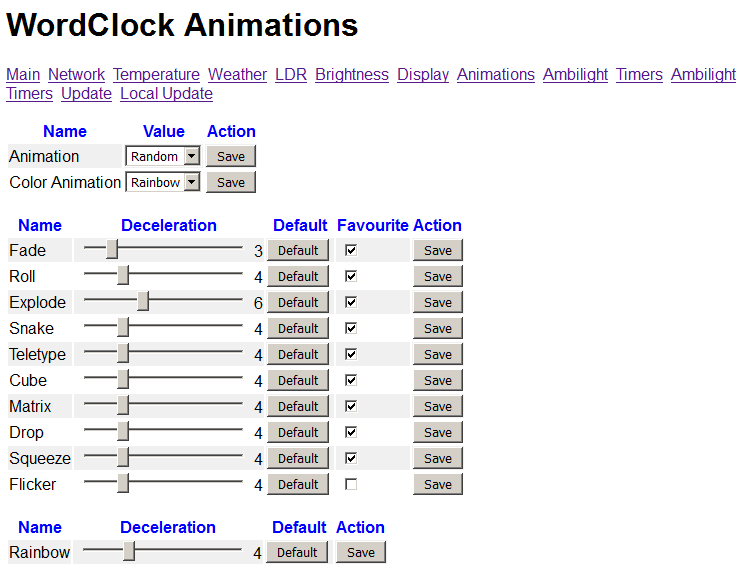Open the Temperature navigation link
Screen dimensions: 749x578
pos(156,75)
